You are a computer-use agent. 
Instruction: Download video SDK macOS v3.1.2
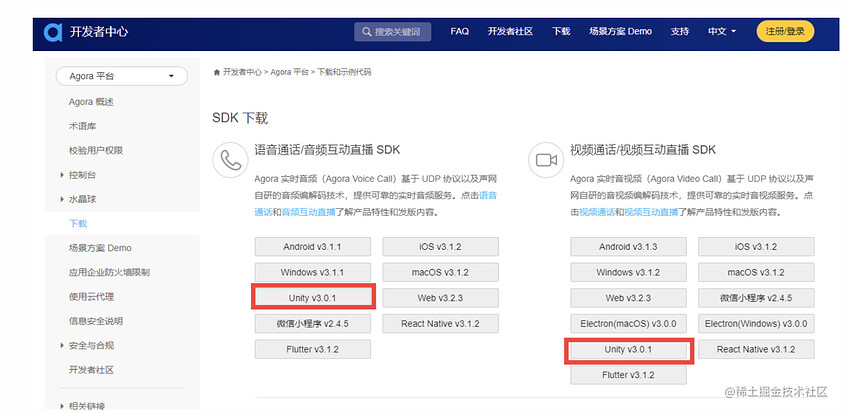756,272
